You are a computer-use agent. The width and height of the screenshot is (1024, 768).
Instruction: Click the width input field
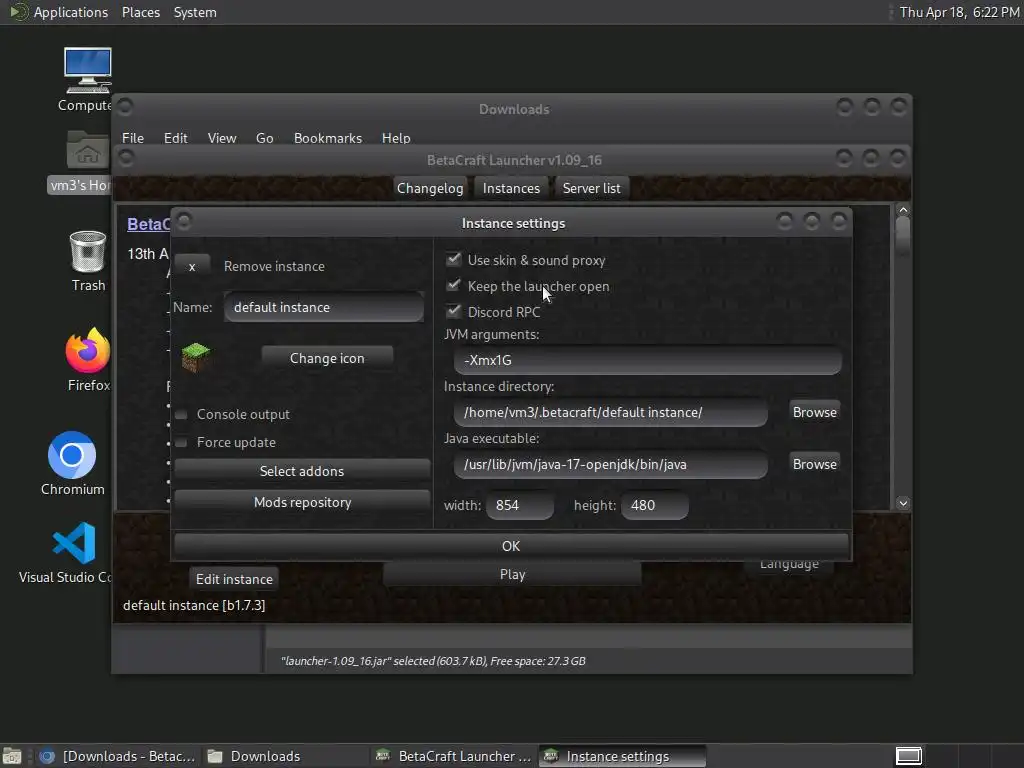[x=520, y=505]
